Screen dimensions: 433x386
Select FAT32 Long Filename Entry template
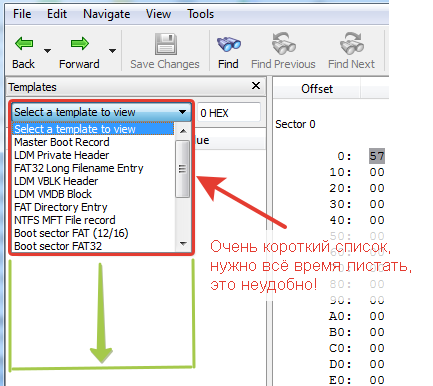click(93, 168)
